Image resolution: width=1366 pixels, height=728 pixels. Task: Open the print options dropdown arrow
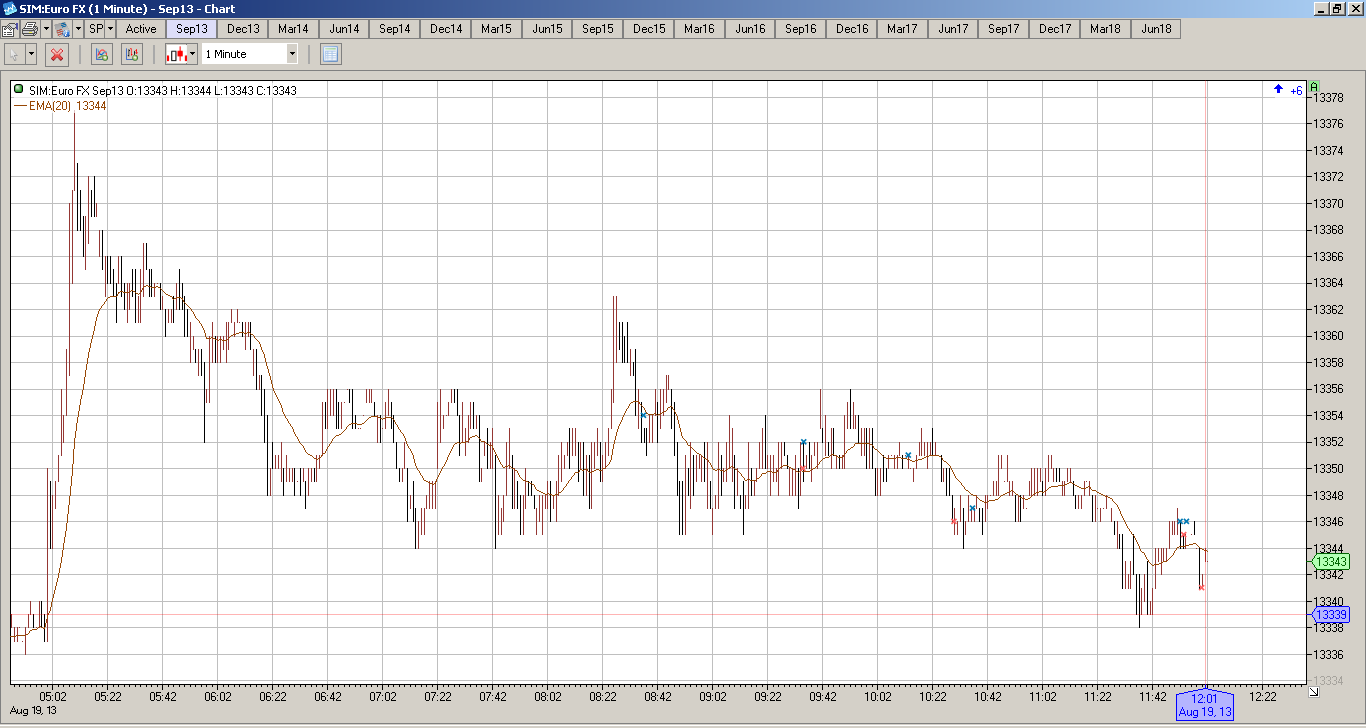coord(46,29)
